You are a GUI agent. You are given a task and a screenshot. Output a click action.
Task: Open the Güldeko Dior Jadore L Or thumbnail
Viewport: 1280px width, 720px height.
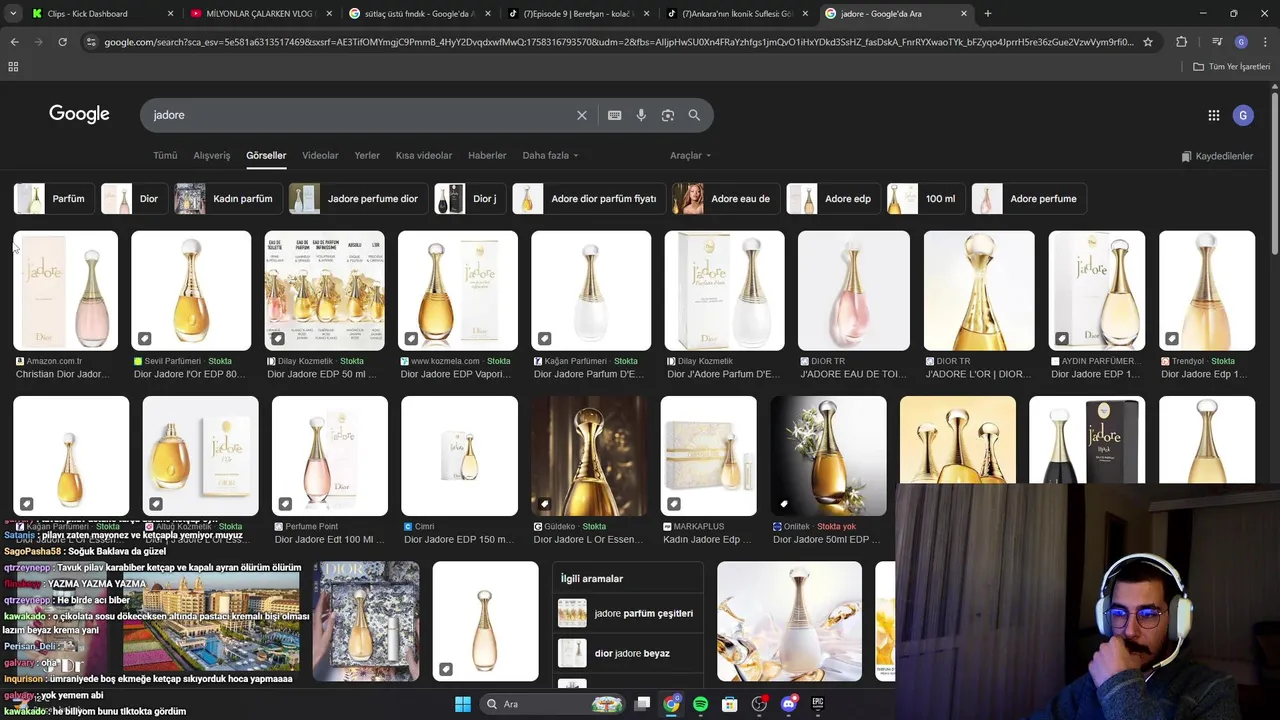[x=589, y=456]
